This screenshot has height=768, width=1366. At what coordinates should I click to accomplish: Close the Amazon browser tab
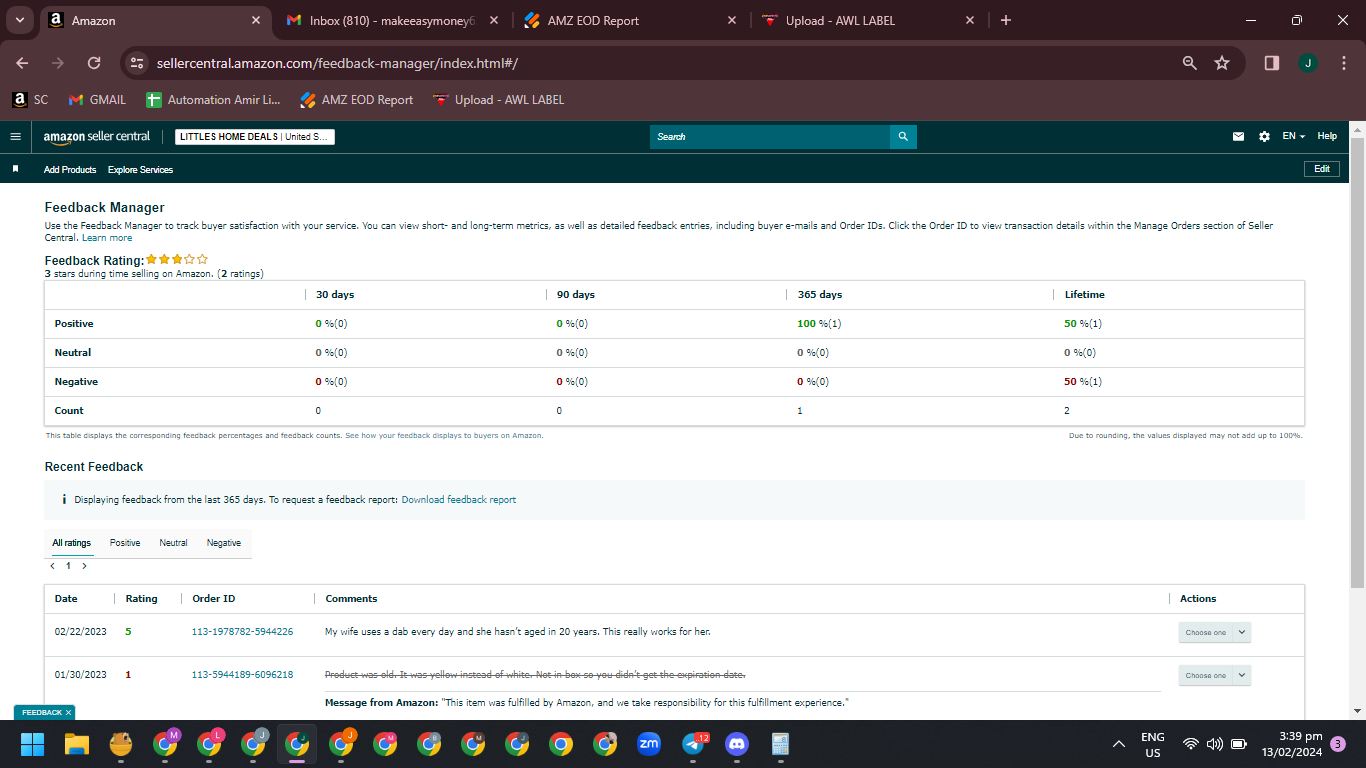[x=256, y=20]
